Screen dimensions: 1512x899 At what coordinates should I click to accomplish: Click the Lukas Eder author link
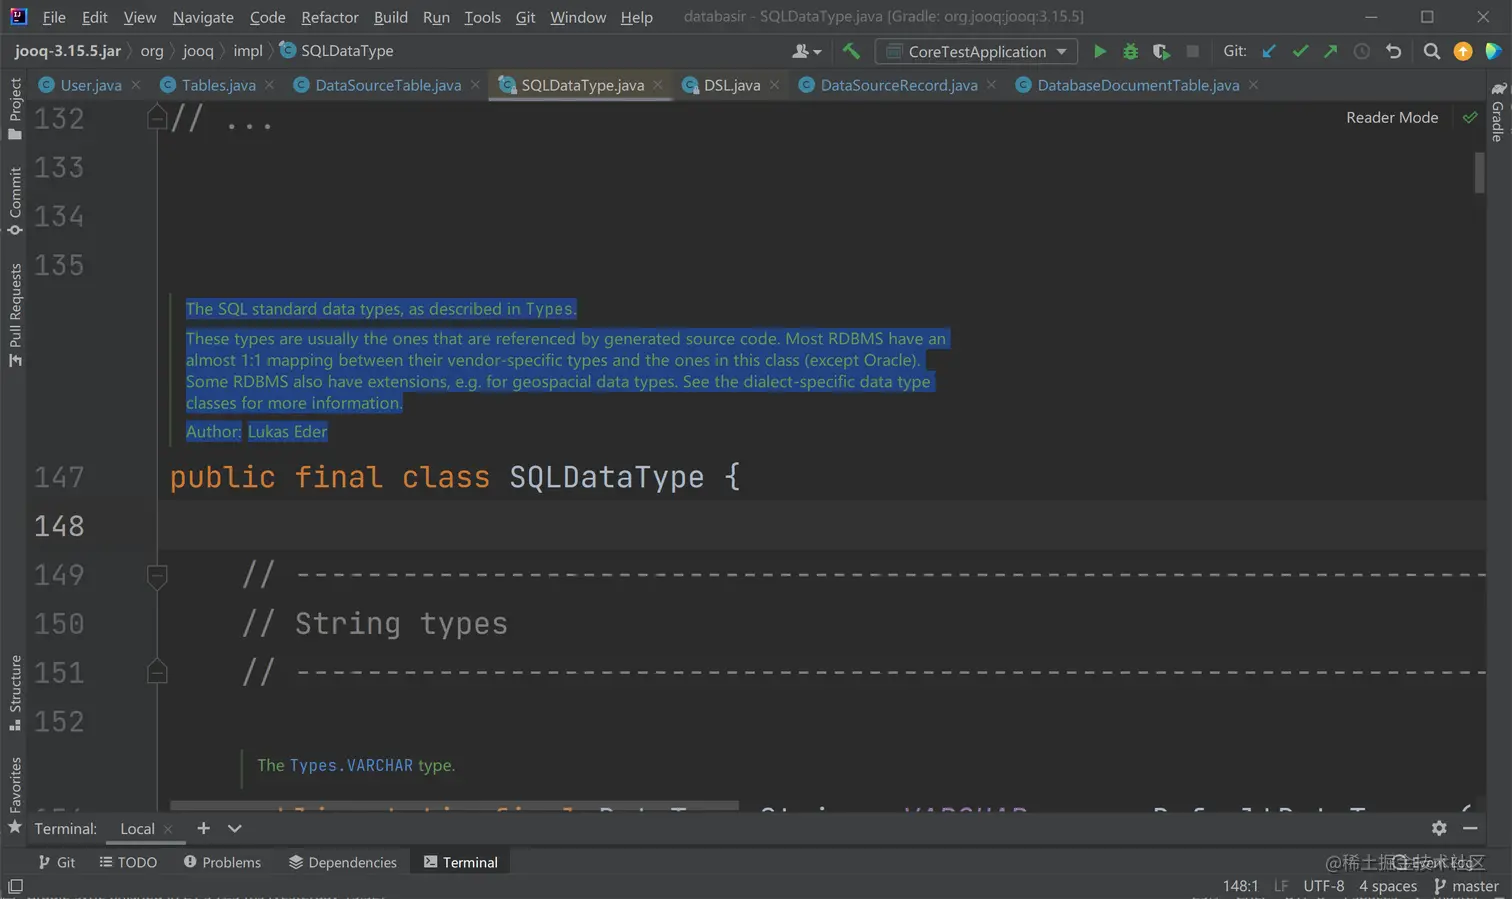(288, 431)
